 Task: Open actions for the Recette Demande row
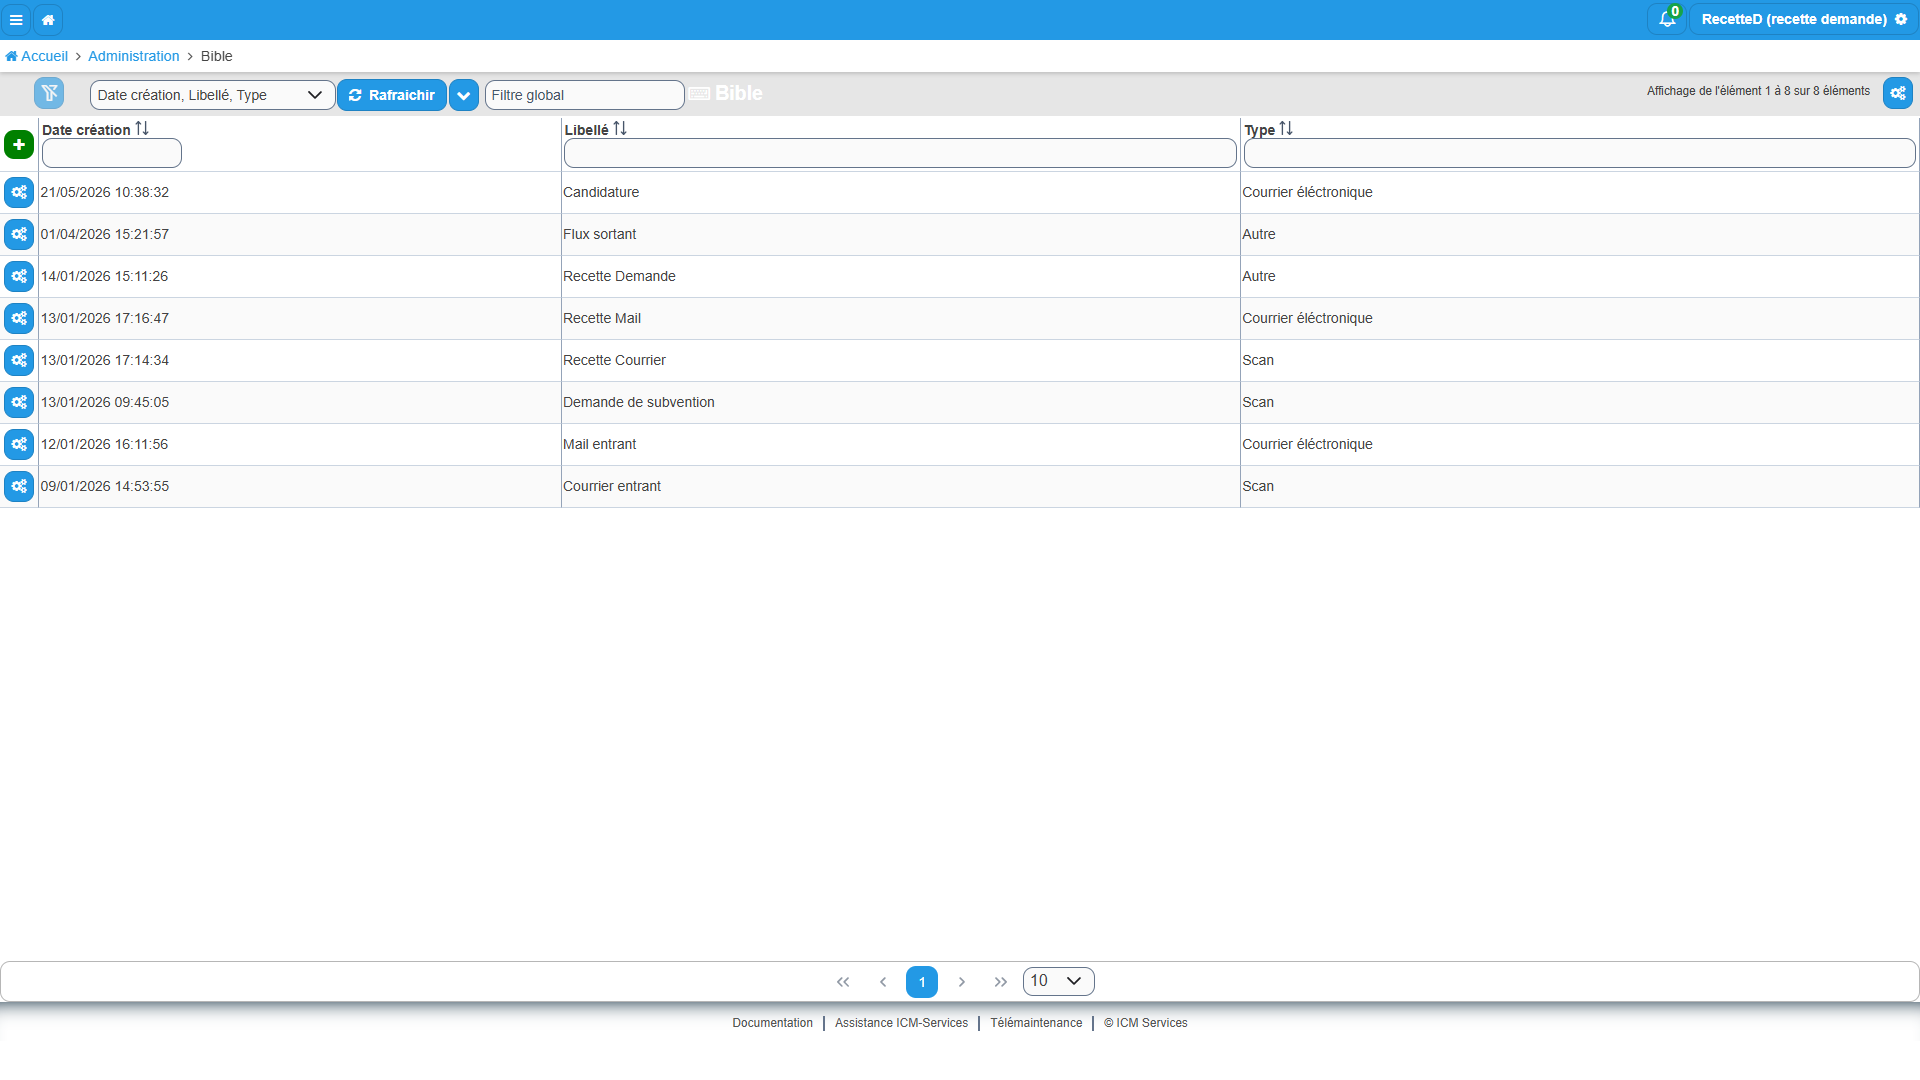click(19, 276)
